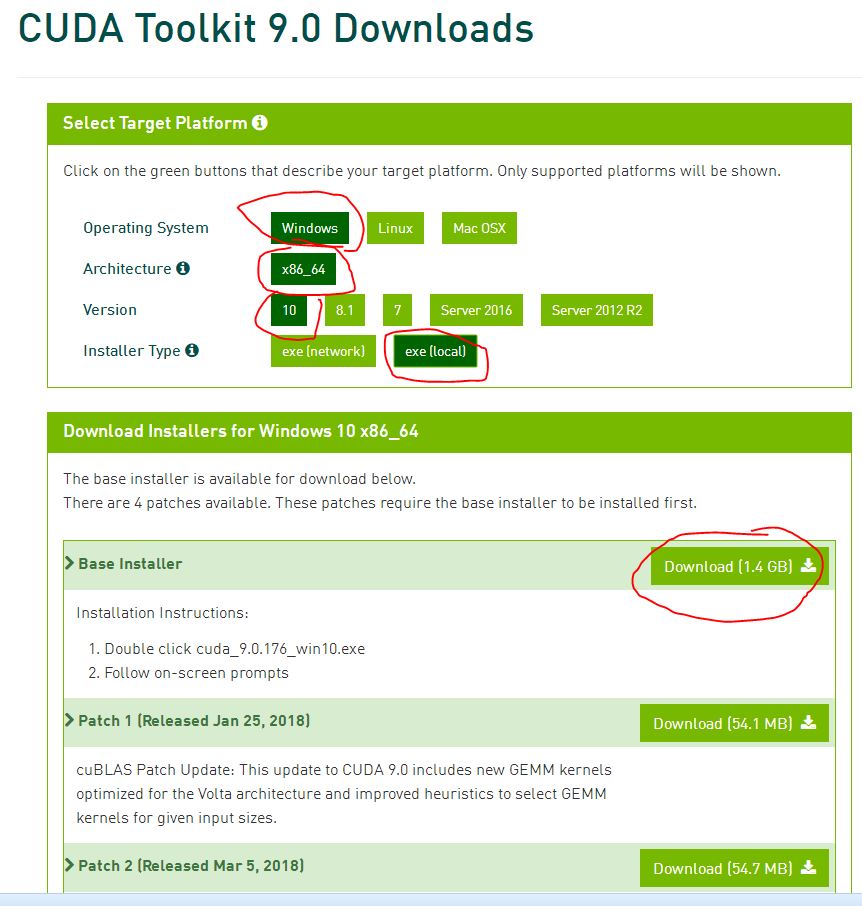Choose Server 2012 R2 version

596,310
